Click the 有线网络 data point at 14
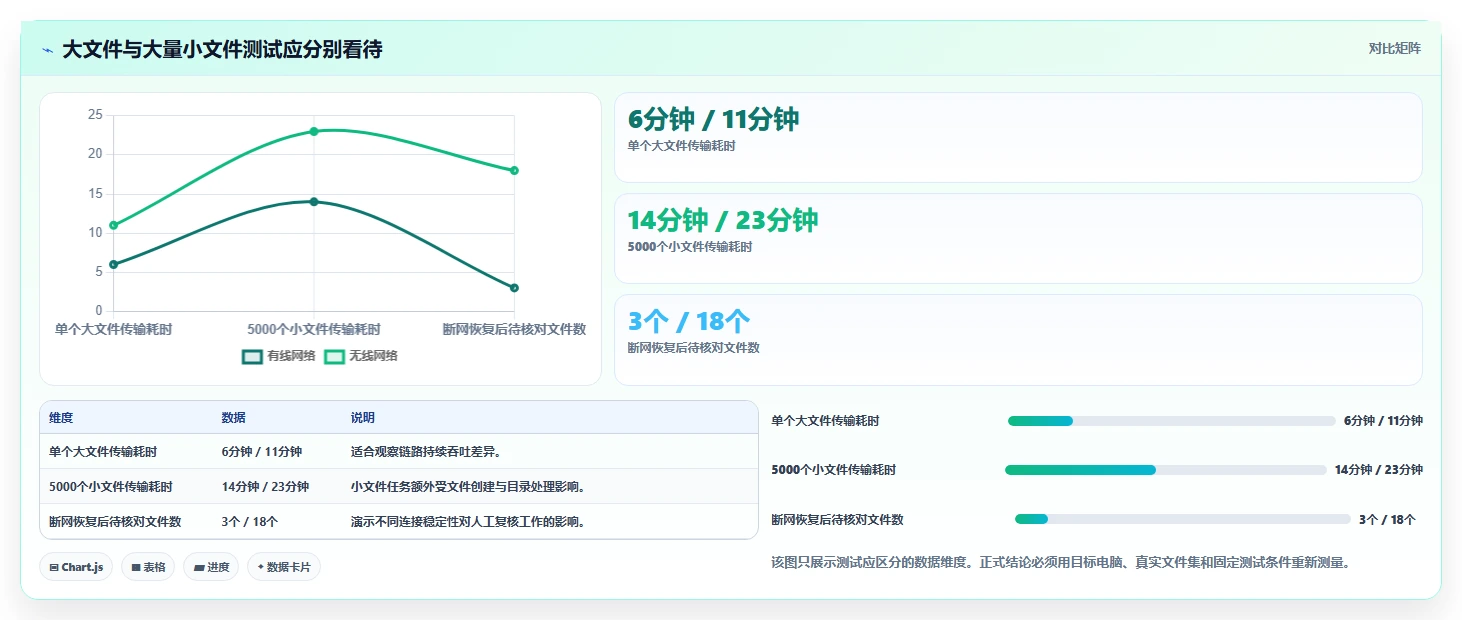 click(x=314, y=201)
